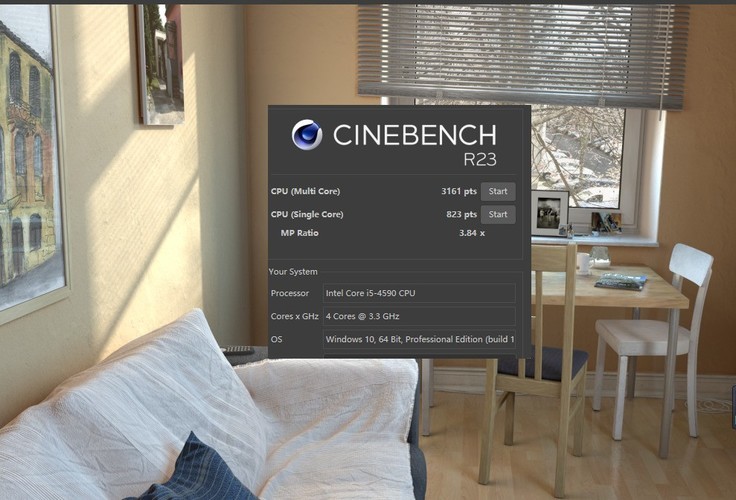Start the CPU Multi Core benchmark
This screenshot has height=500, width=736.
[x=498, y=192]
